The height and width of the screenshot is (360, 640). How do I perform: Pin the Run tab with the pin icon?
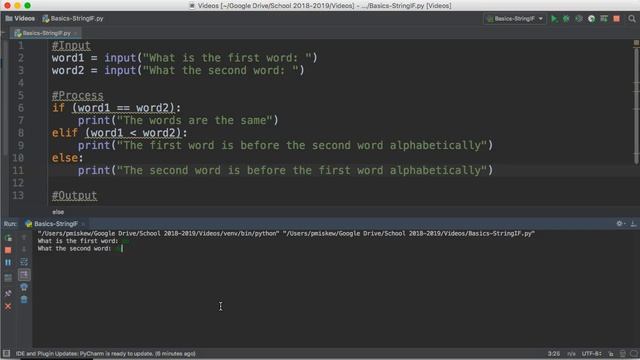pos(8,293)
